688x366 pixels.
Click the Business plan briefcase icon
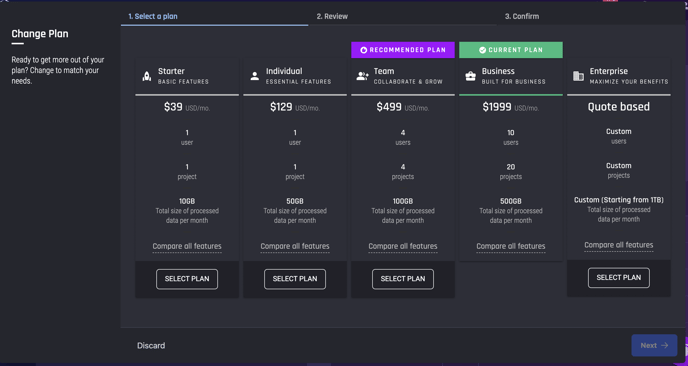[470, 76]
